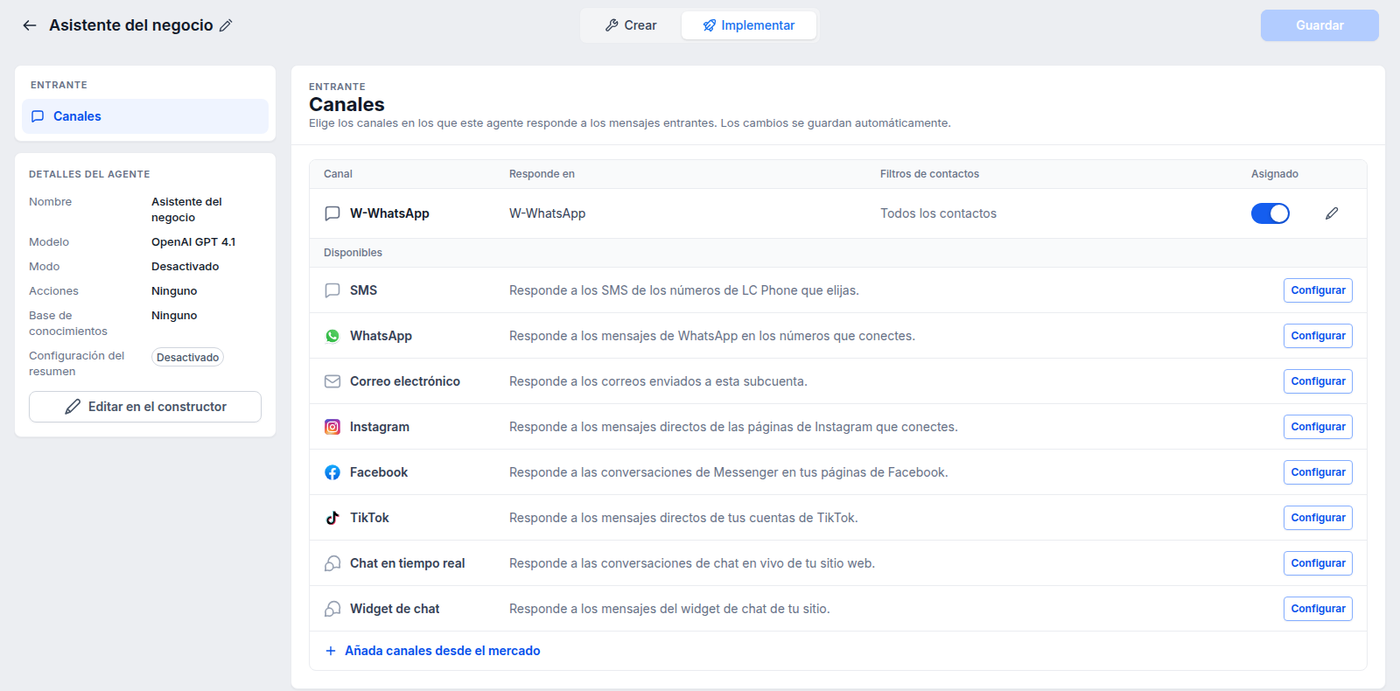Click the Acciones value Ninguno
1400x691 pixels.
[174, 291]
